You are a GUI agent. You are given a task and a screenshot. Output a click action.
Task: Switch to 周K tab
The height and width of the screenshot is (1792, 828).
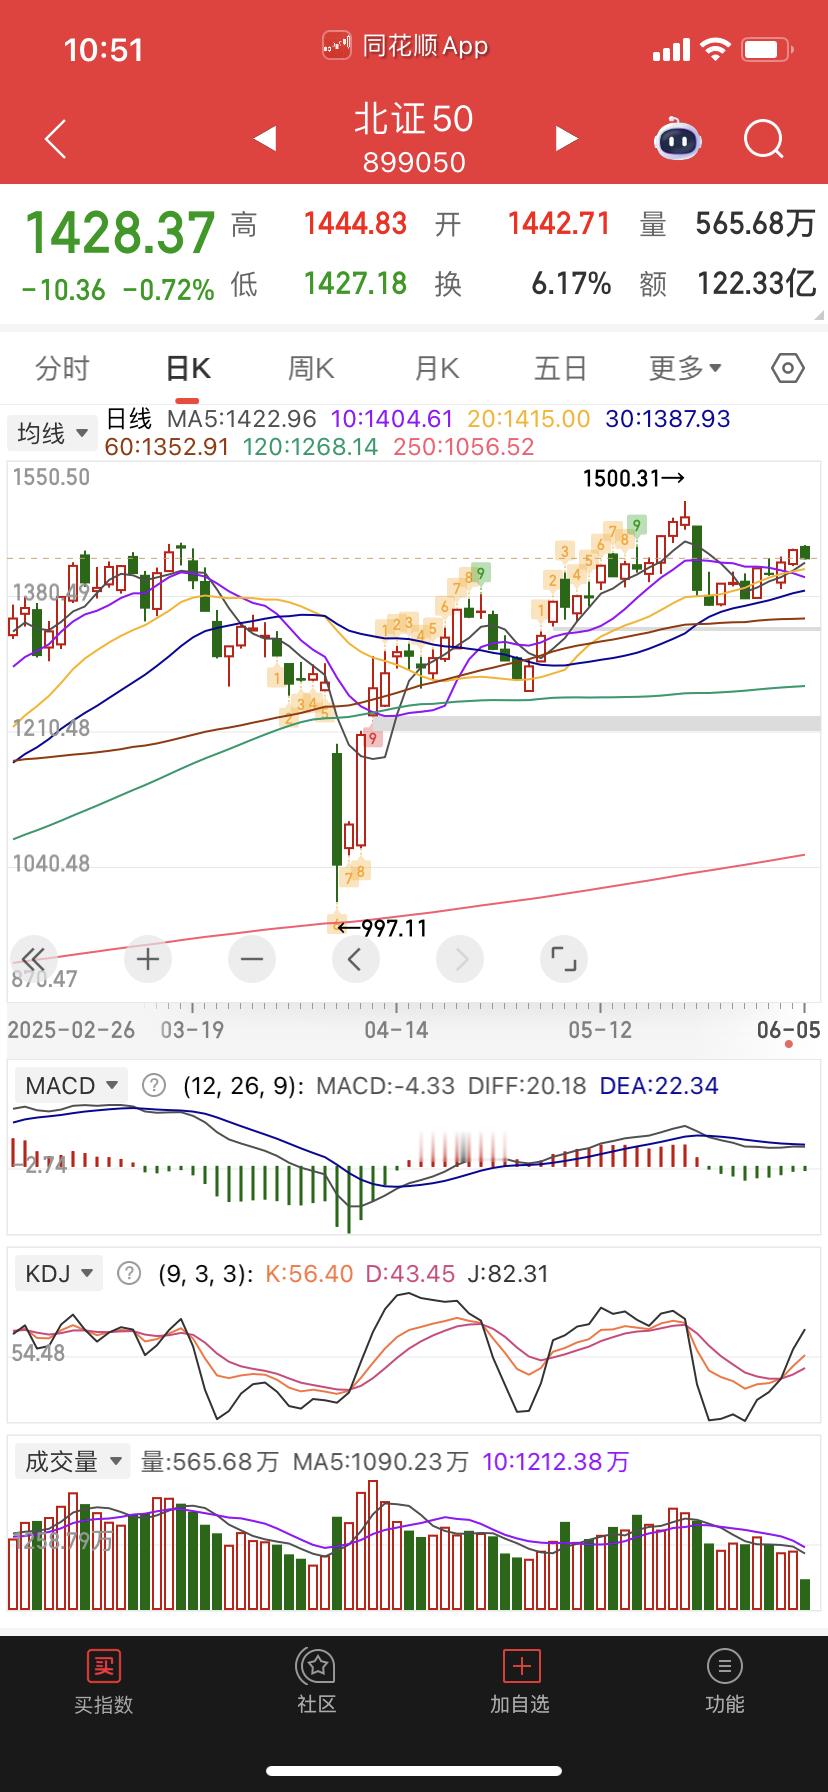click(x=311, y=368)
